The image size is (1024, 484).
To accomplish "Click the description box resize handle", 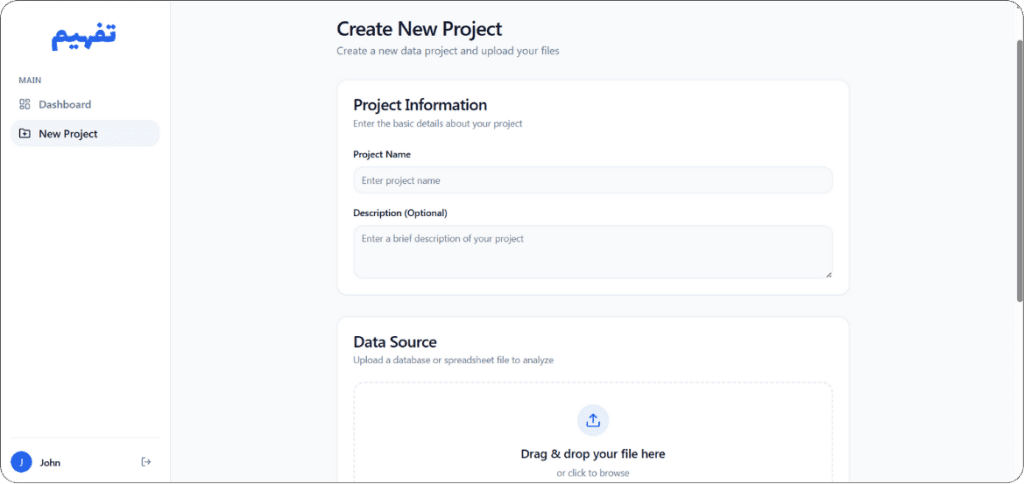I will click(x=828, y=274).
